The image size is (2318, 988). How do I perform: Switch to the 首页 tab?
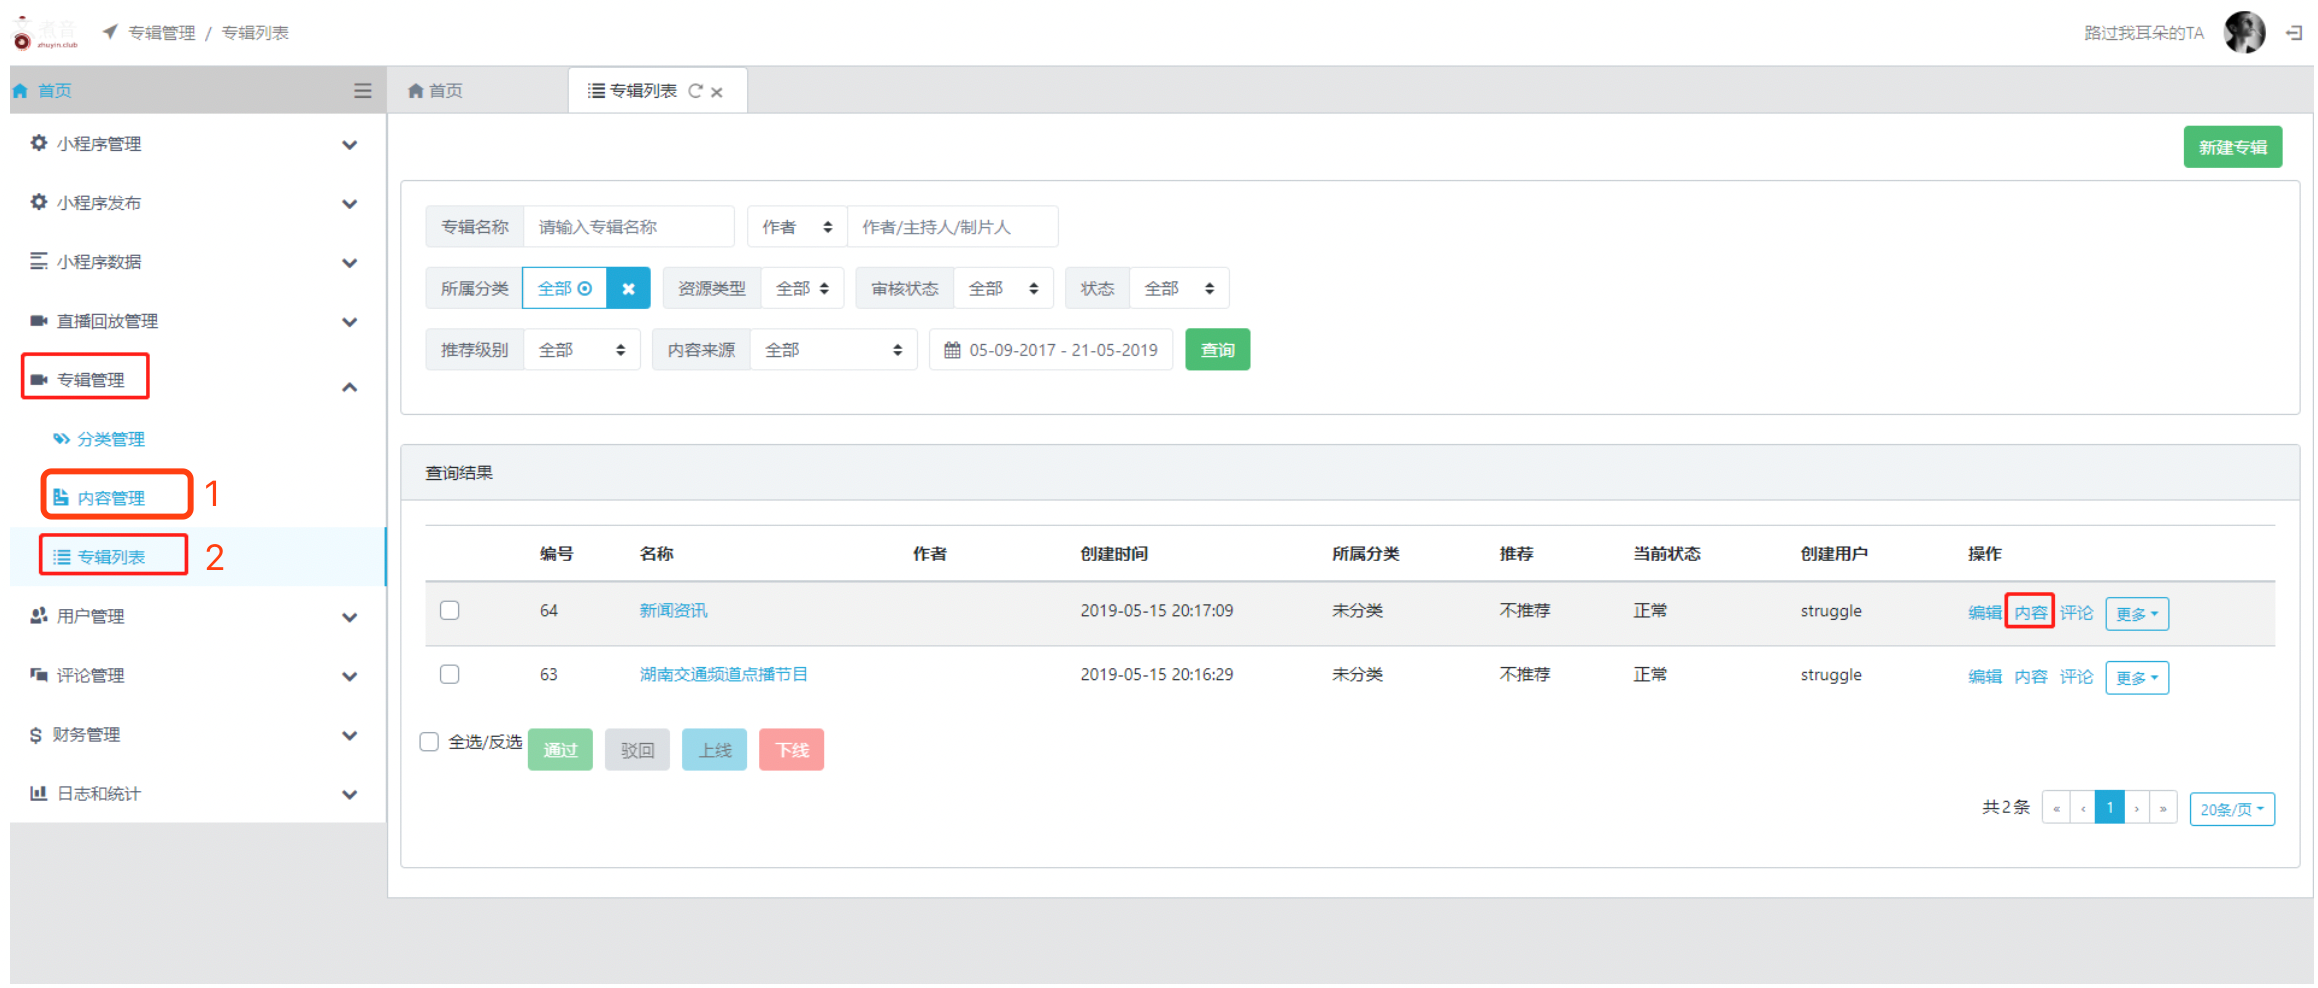436,91
